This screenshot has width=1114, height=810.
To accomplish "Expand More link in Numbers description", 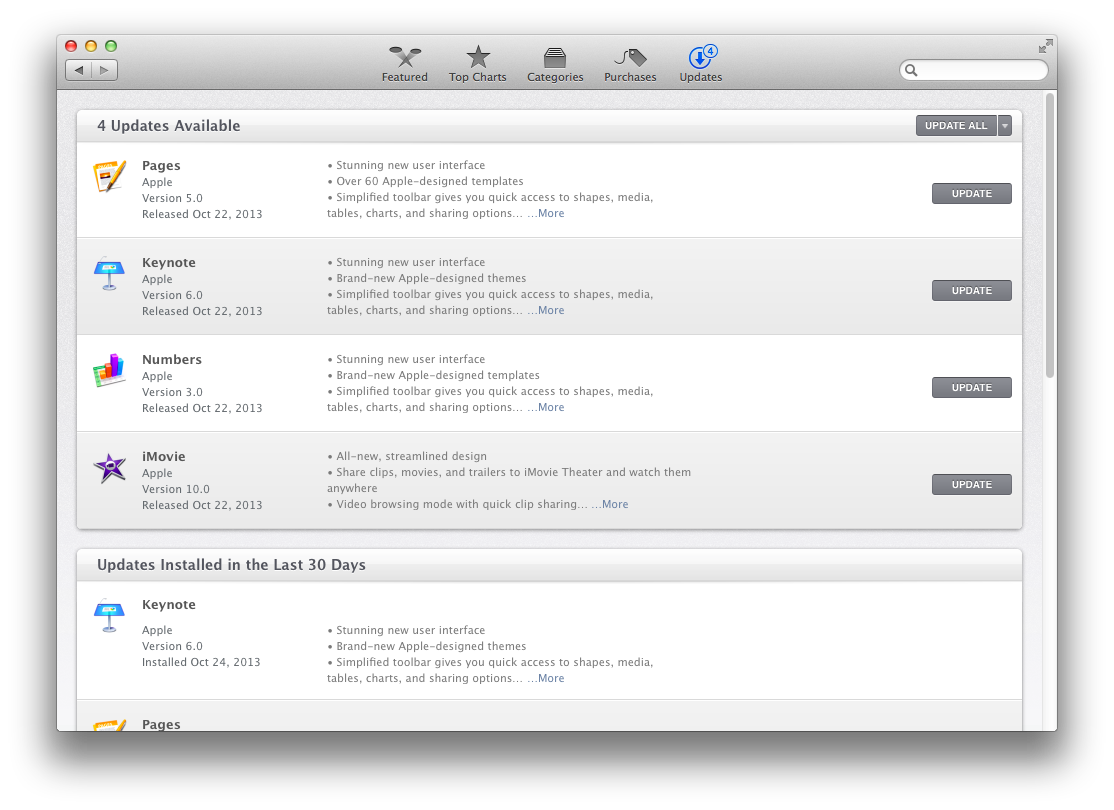I will tap(551, 407).
